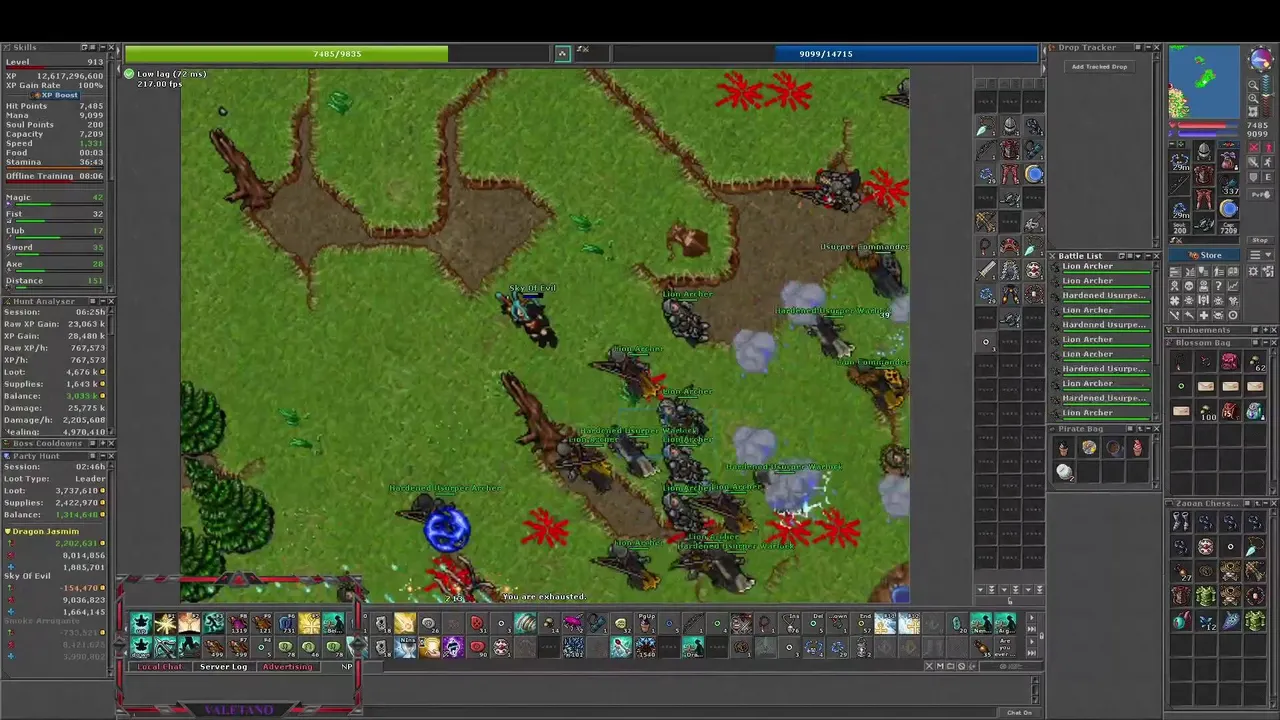Click the purple skull spell hotkey
This screenshot has width=1280, height=720.
click(453, 646)
